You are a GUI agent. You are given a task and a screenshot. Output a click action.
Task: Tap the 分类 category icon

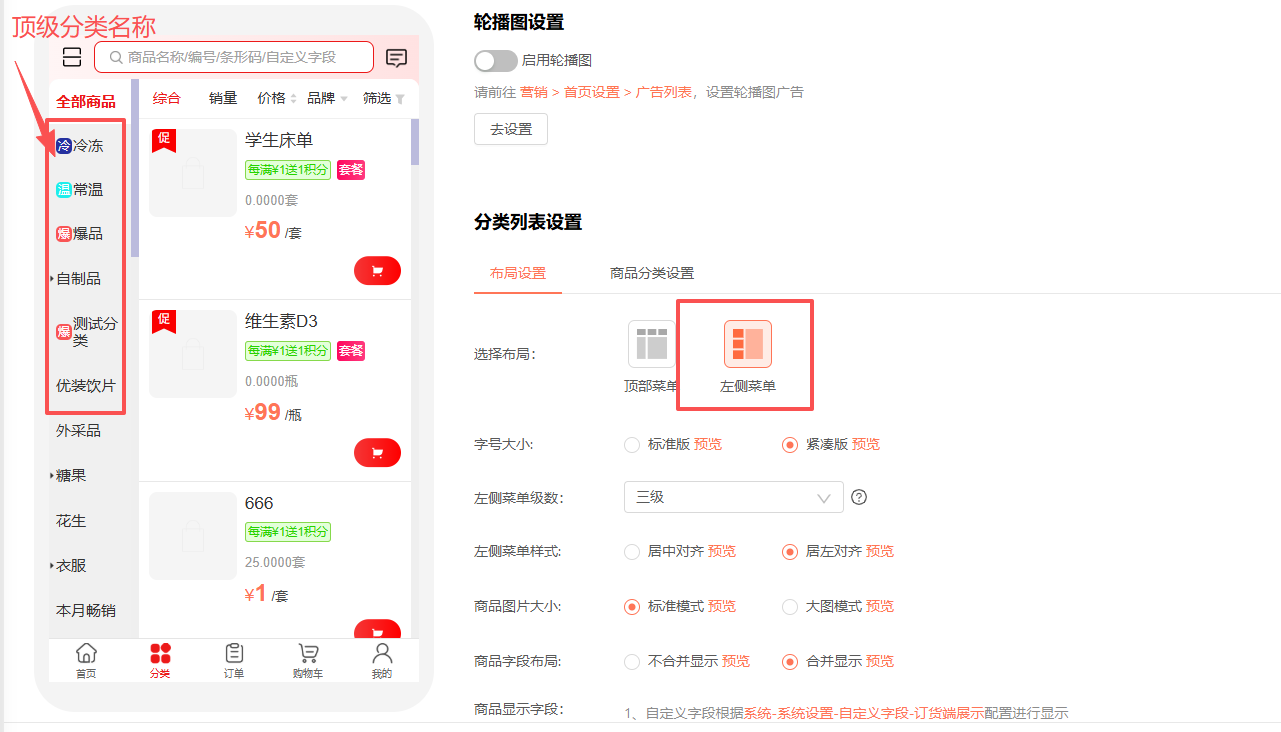[160, 653]
